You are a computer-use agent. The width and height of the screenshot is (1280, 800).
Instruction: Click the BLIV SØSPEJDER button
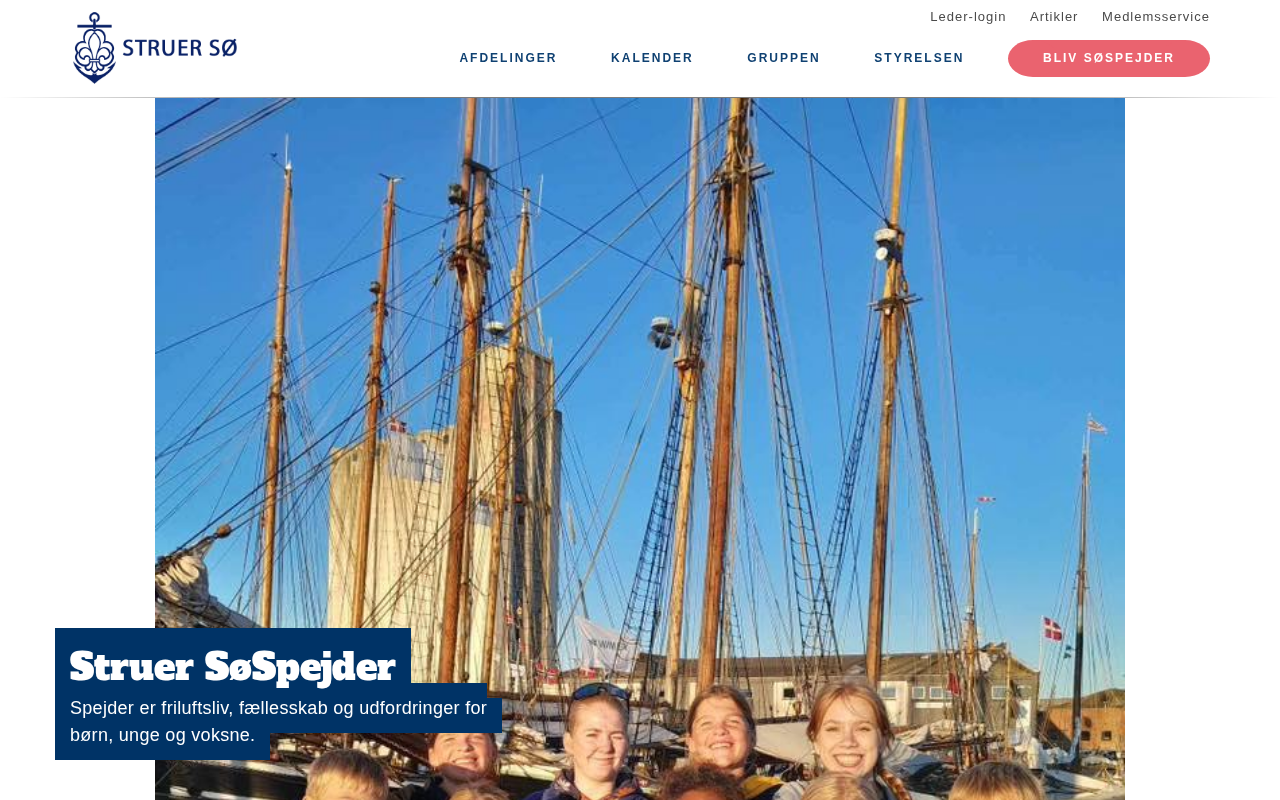tap(1109, 58)
